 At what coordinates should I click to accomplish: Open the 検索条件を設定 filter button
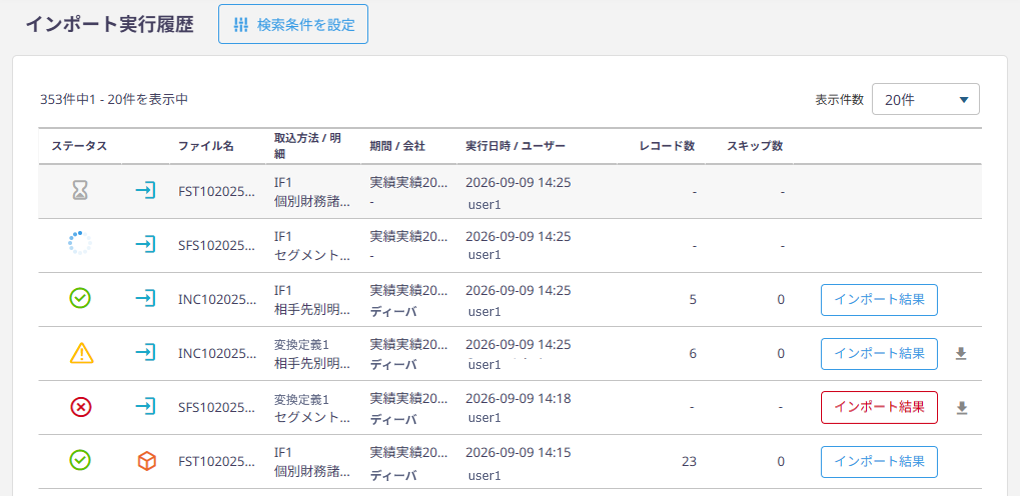pos(293,25)
